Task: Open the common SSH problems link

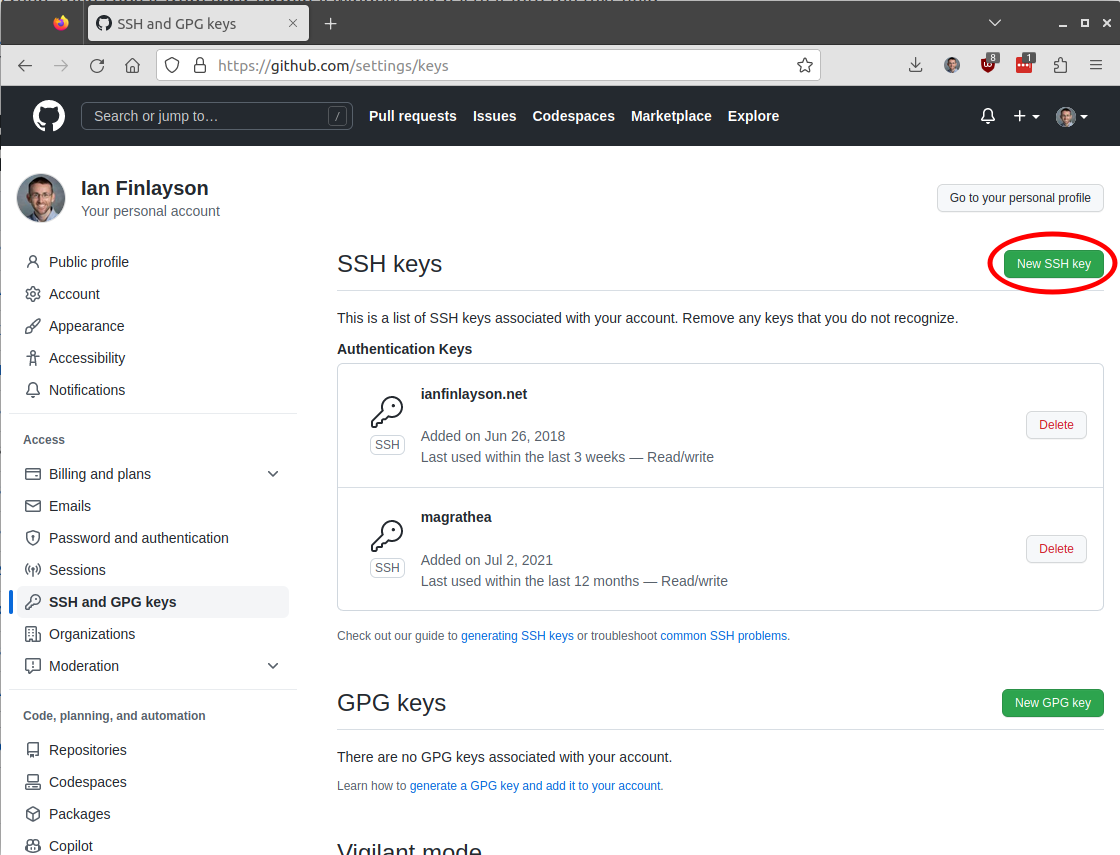Action: coord(724,636)
